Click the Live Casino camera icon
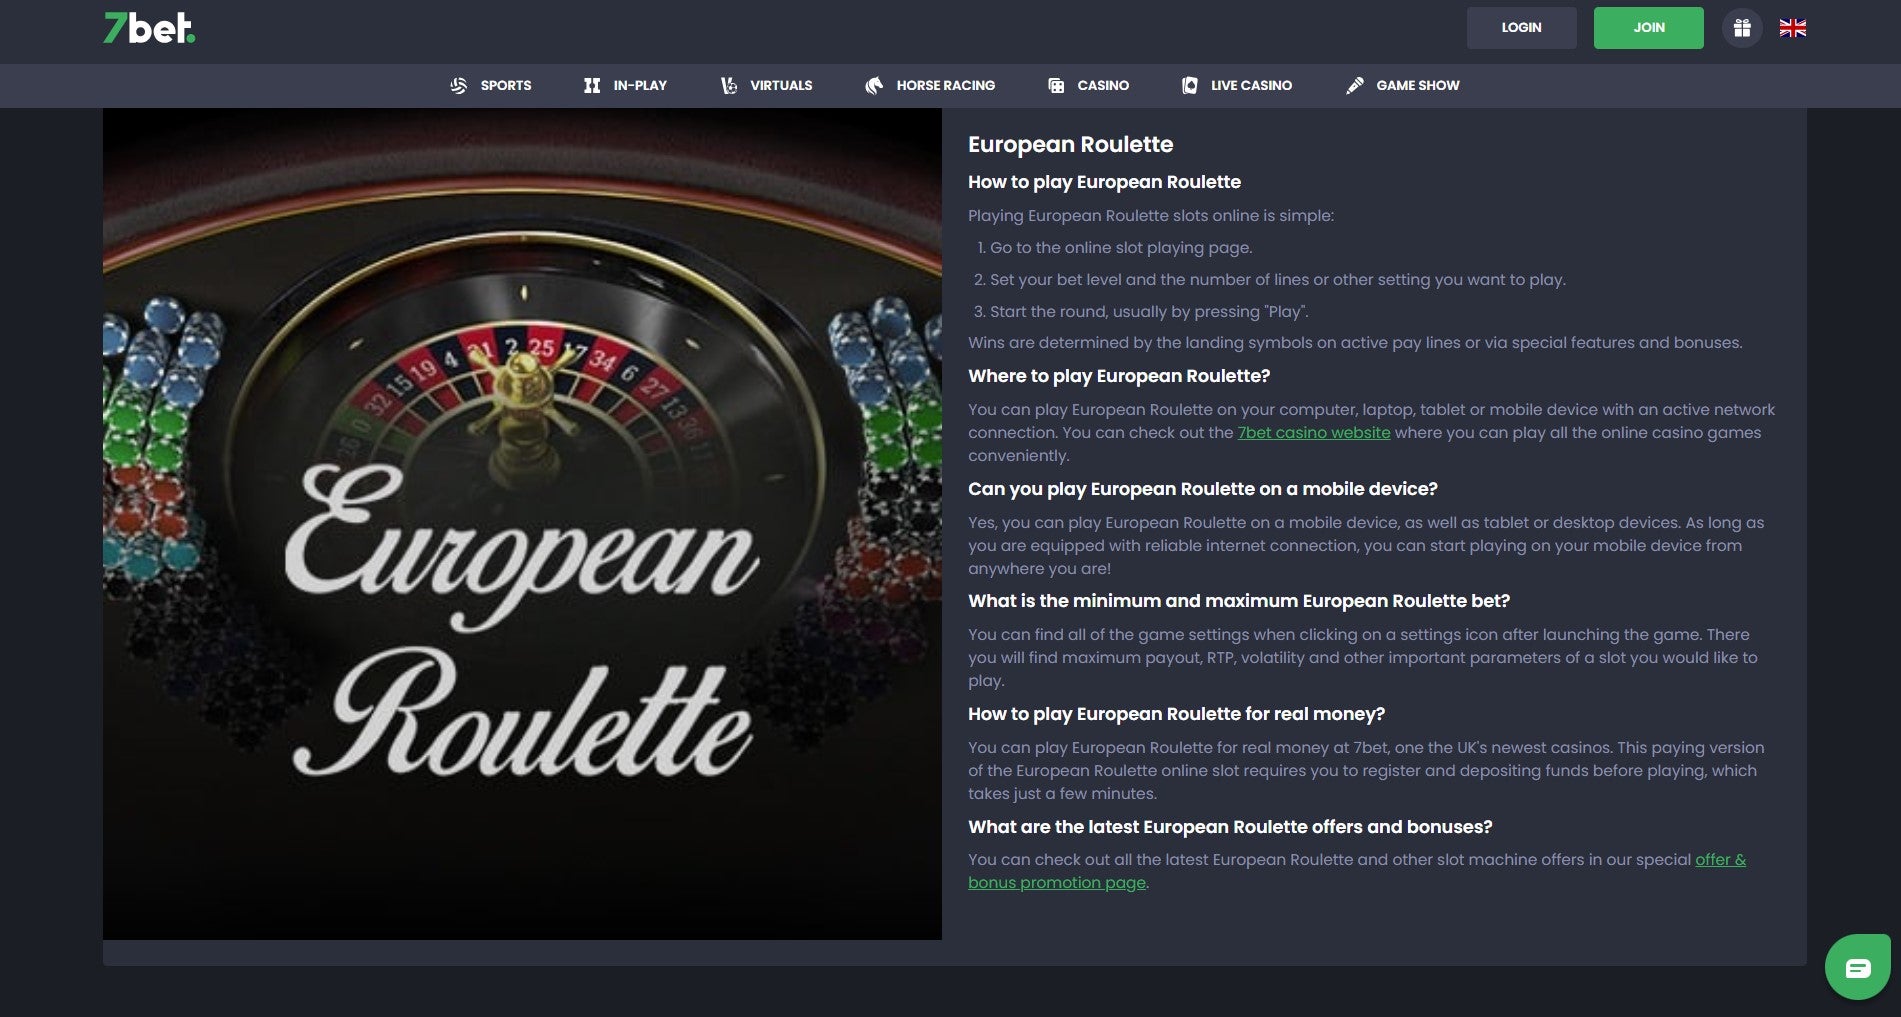The image size is (1901, 1017). pos(1189,85)
